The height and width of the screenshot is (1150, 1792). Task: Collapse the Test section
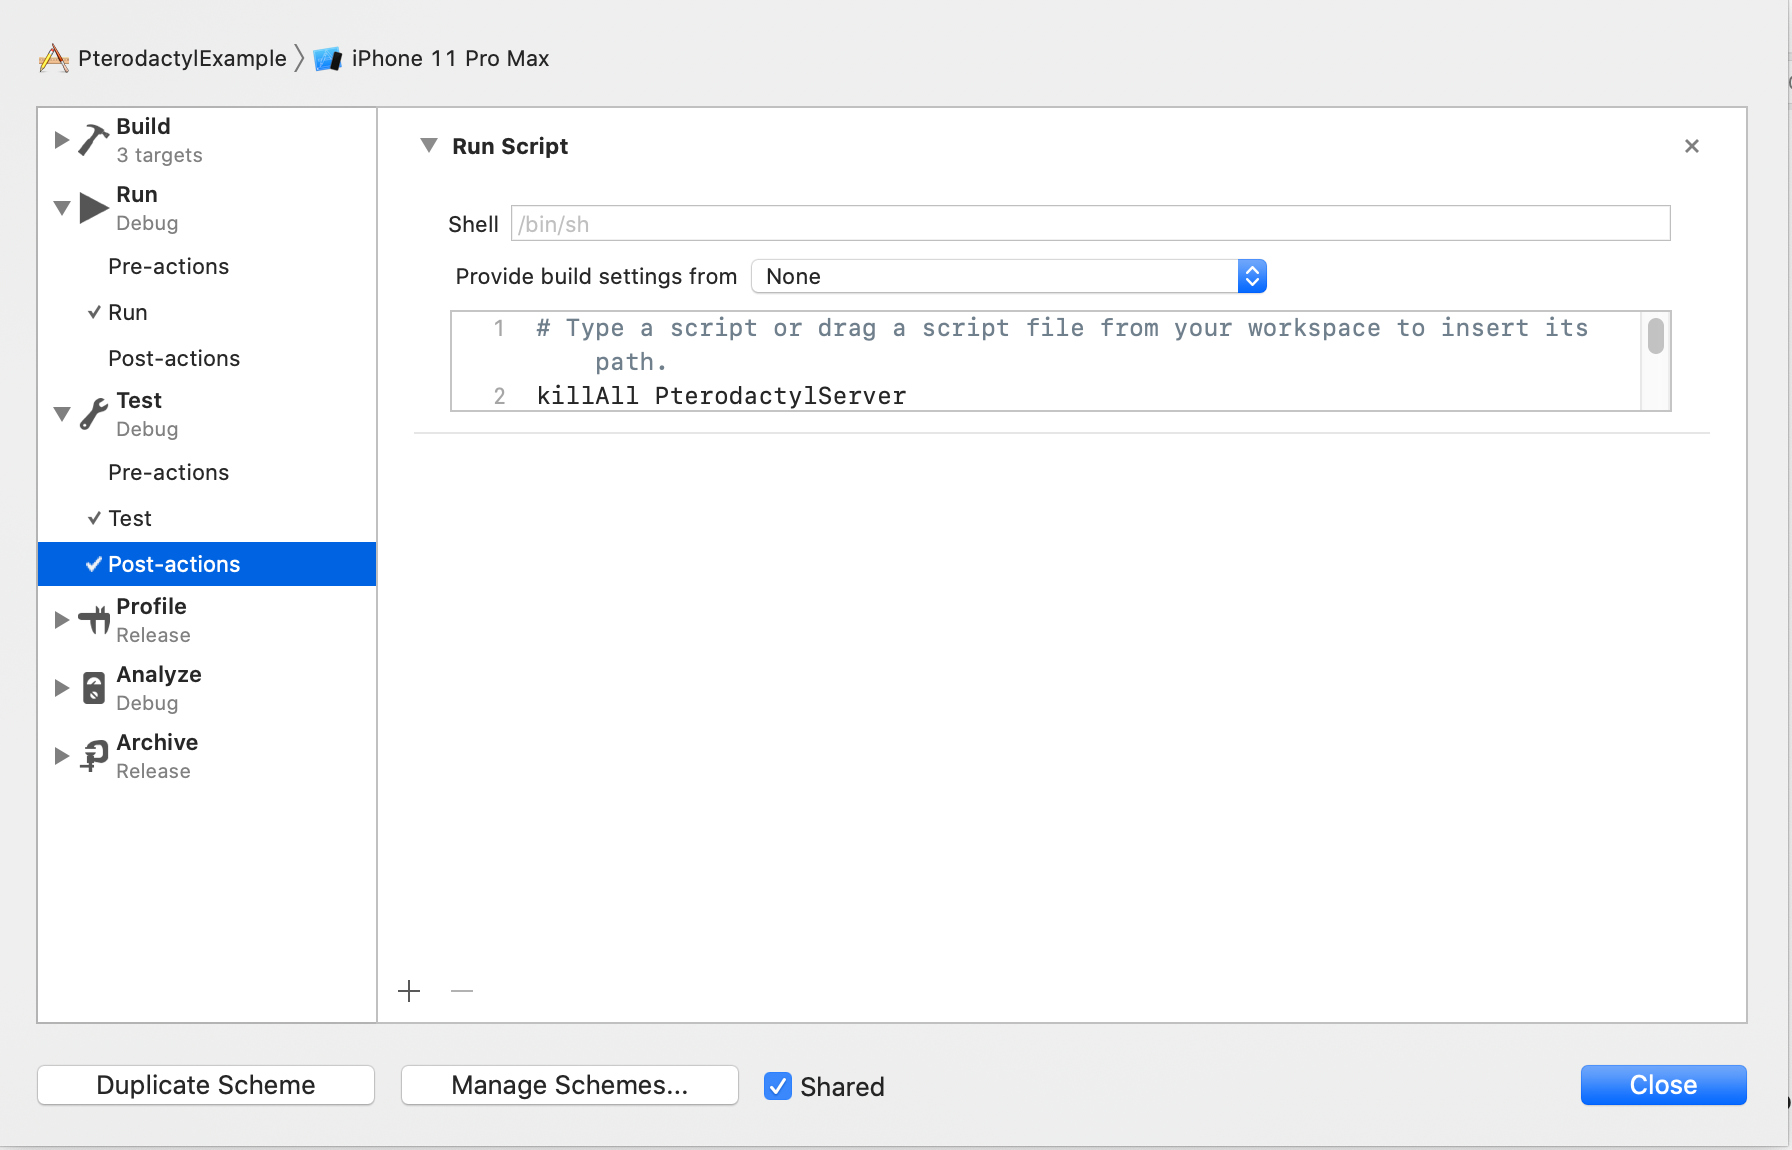point(62,414)
